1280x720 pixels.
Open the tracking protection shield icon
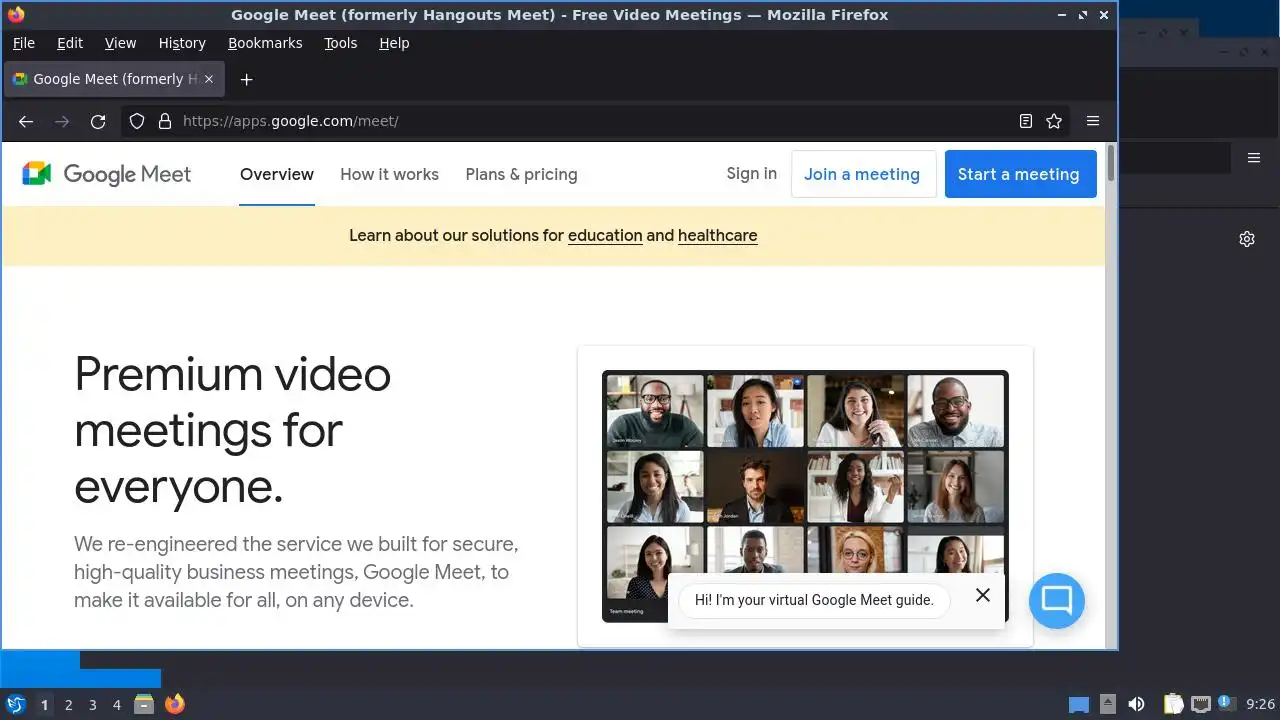pos(137,121)
